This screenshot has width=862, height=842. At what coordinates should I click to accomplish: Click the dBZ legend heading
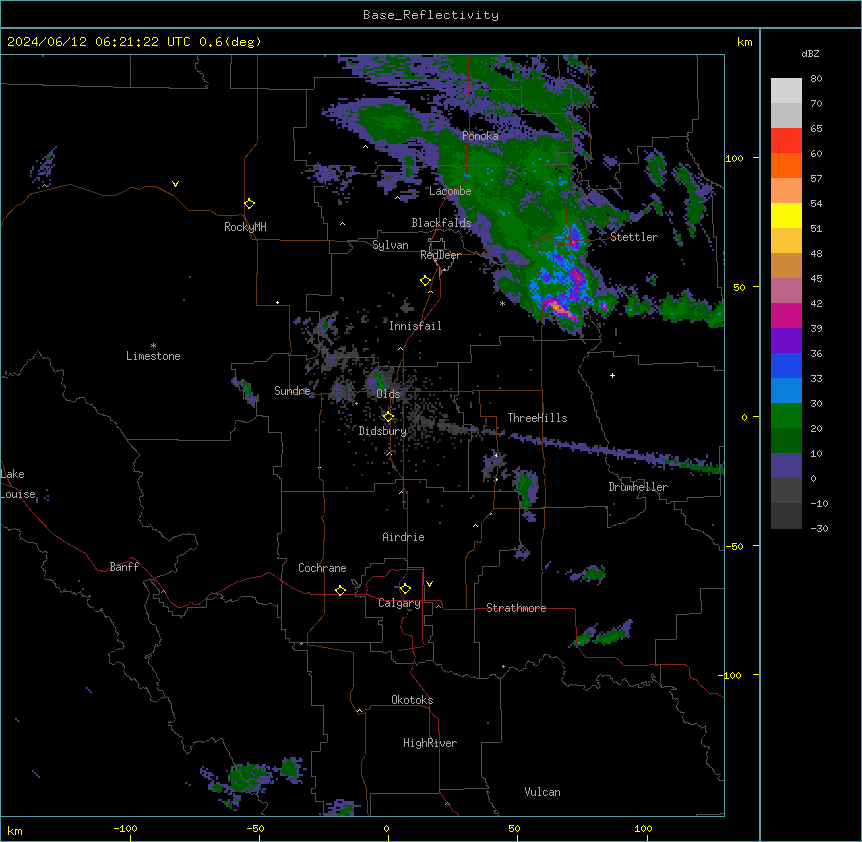(810, 53)
